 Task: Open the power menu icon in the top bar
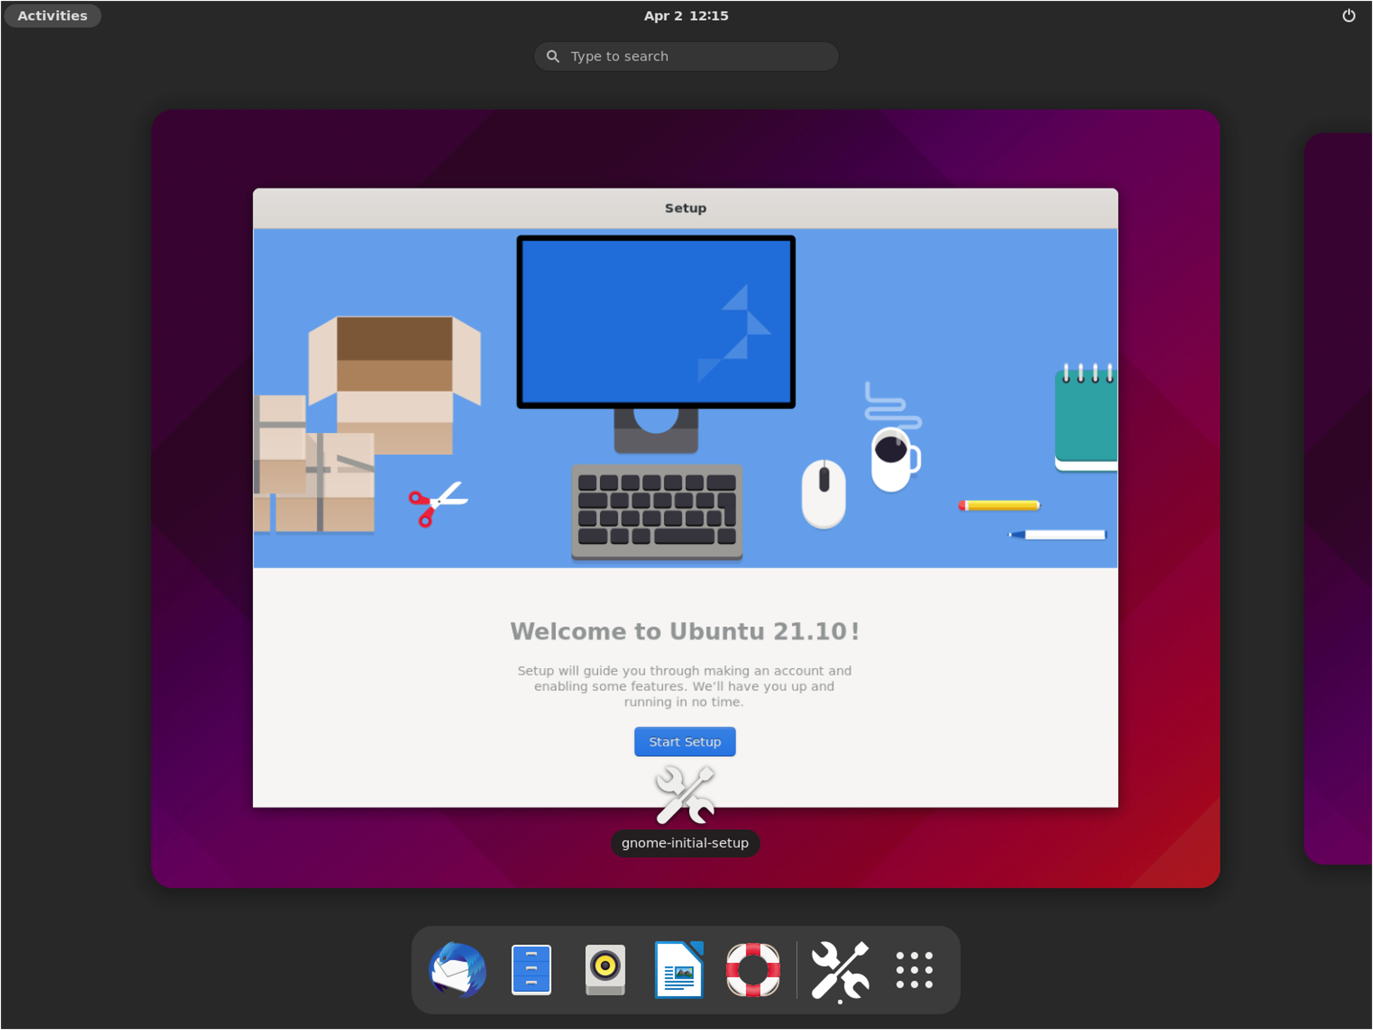pos(1348,16)
